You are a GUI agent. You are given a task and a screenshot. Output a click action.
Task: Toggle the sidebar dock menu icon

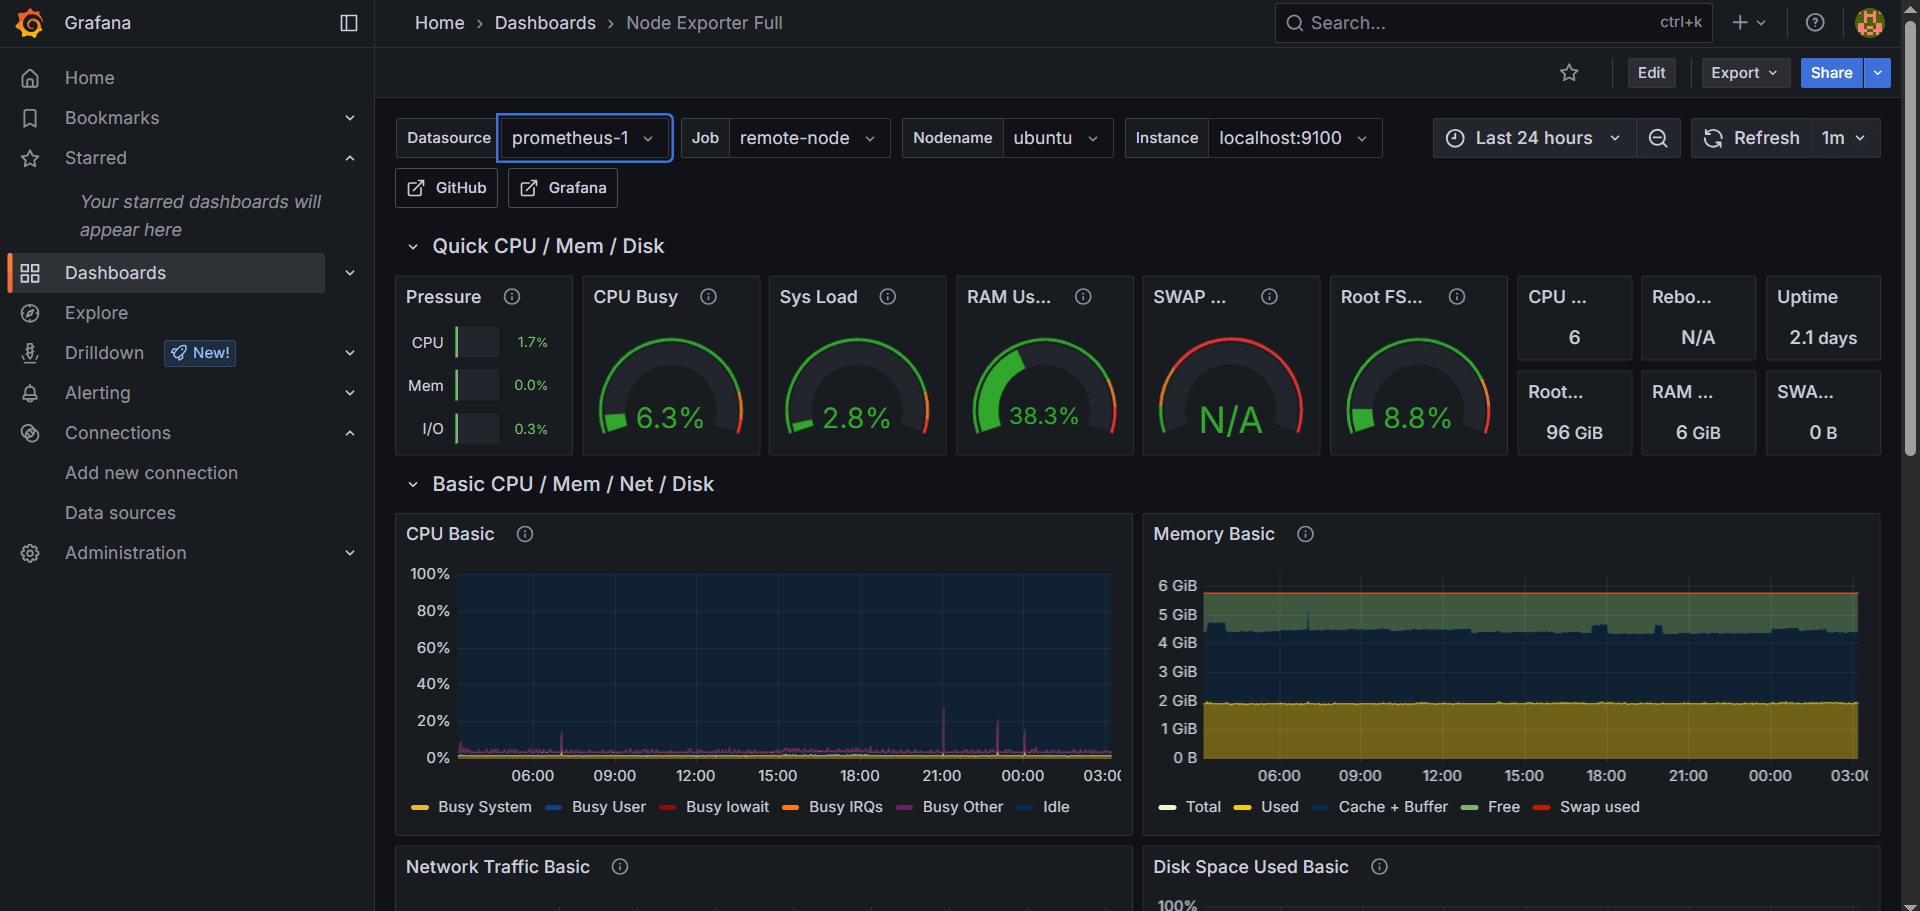coord(349,23)
